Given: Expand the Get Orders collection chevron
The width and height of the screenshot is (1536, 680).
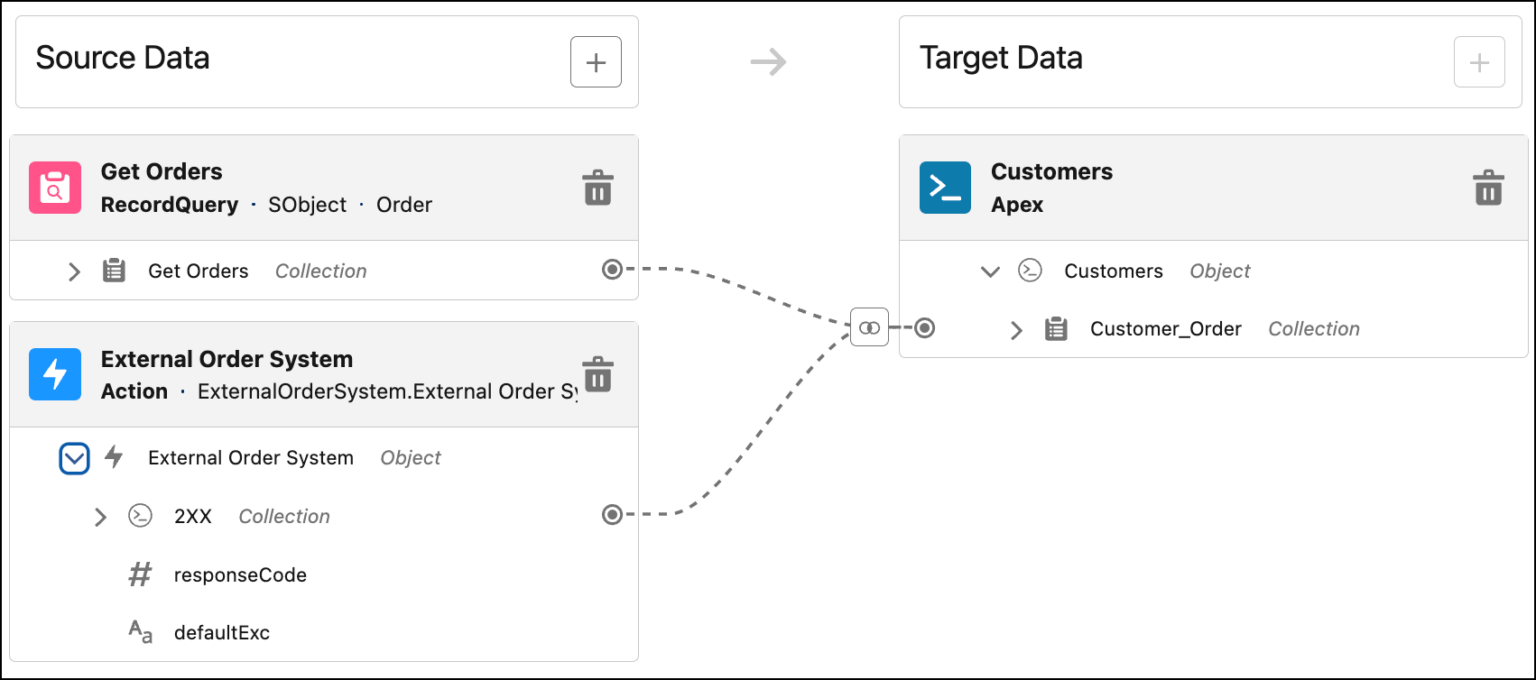Looking at the screenshot, I should coord(72,270).
